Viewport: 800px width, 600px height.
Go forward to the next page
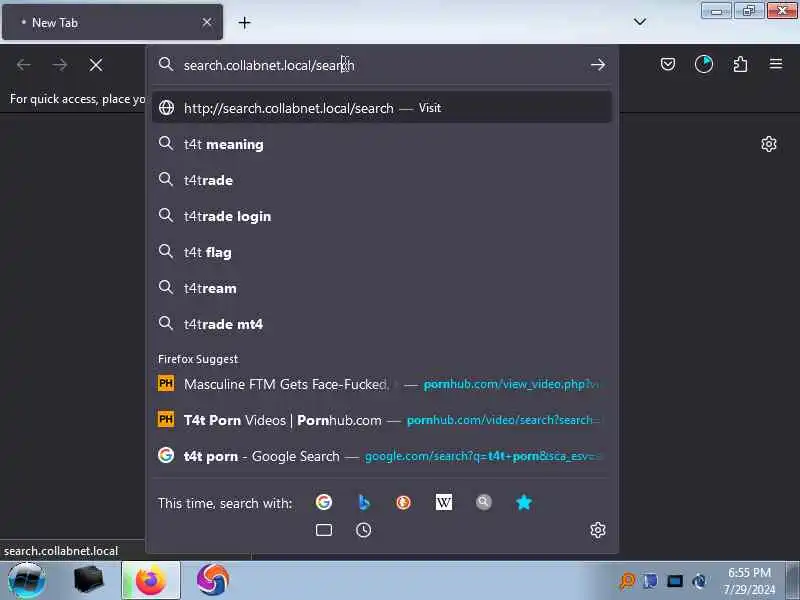(60, 65)
